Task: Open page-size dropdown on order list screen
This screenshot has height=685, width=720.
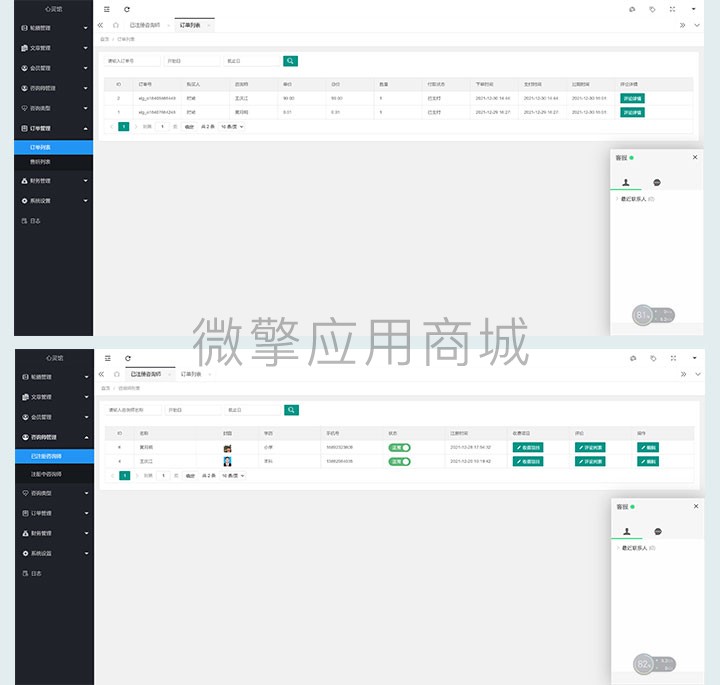Action: pyautogui.click(x=232, y=127)
